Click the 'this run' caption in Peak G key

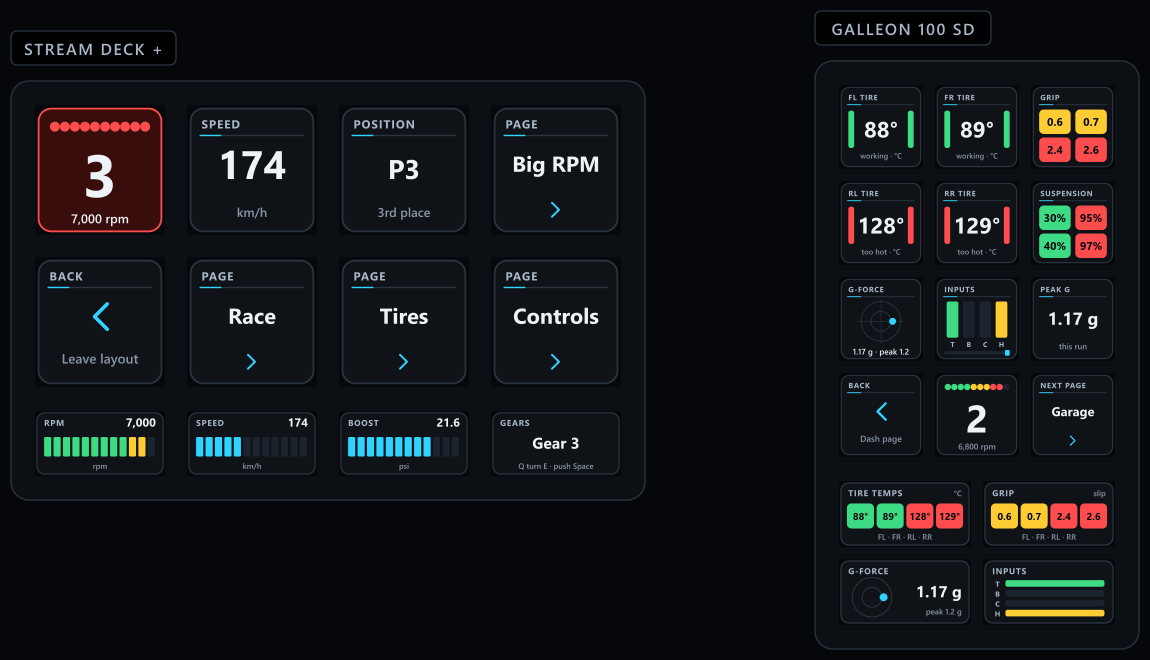click(1073, 347)
